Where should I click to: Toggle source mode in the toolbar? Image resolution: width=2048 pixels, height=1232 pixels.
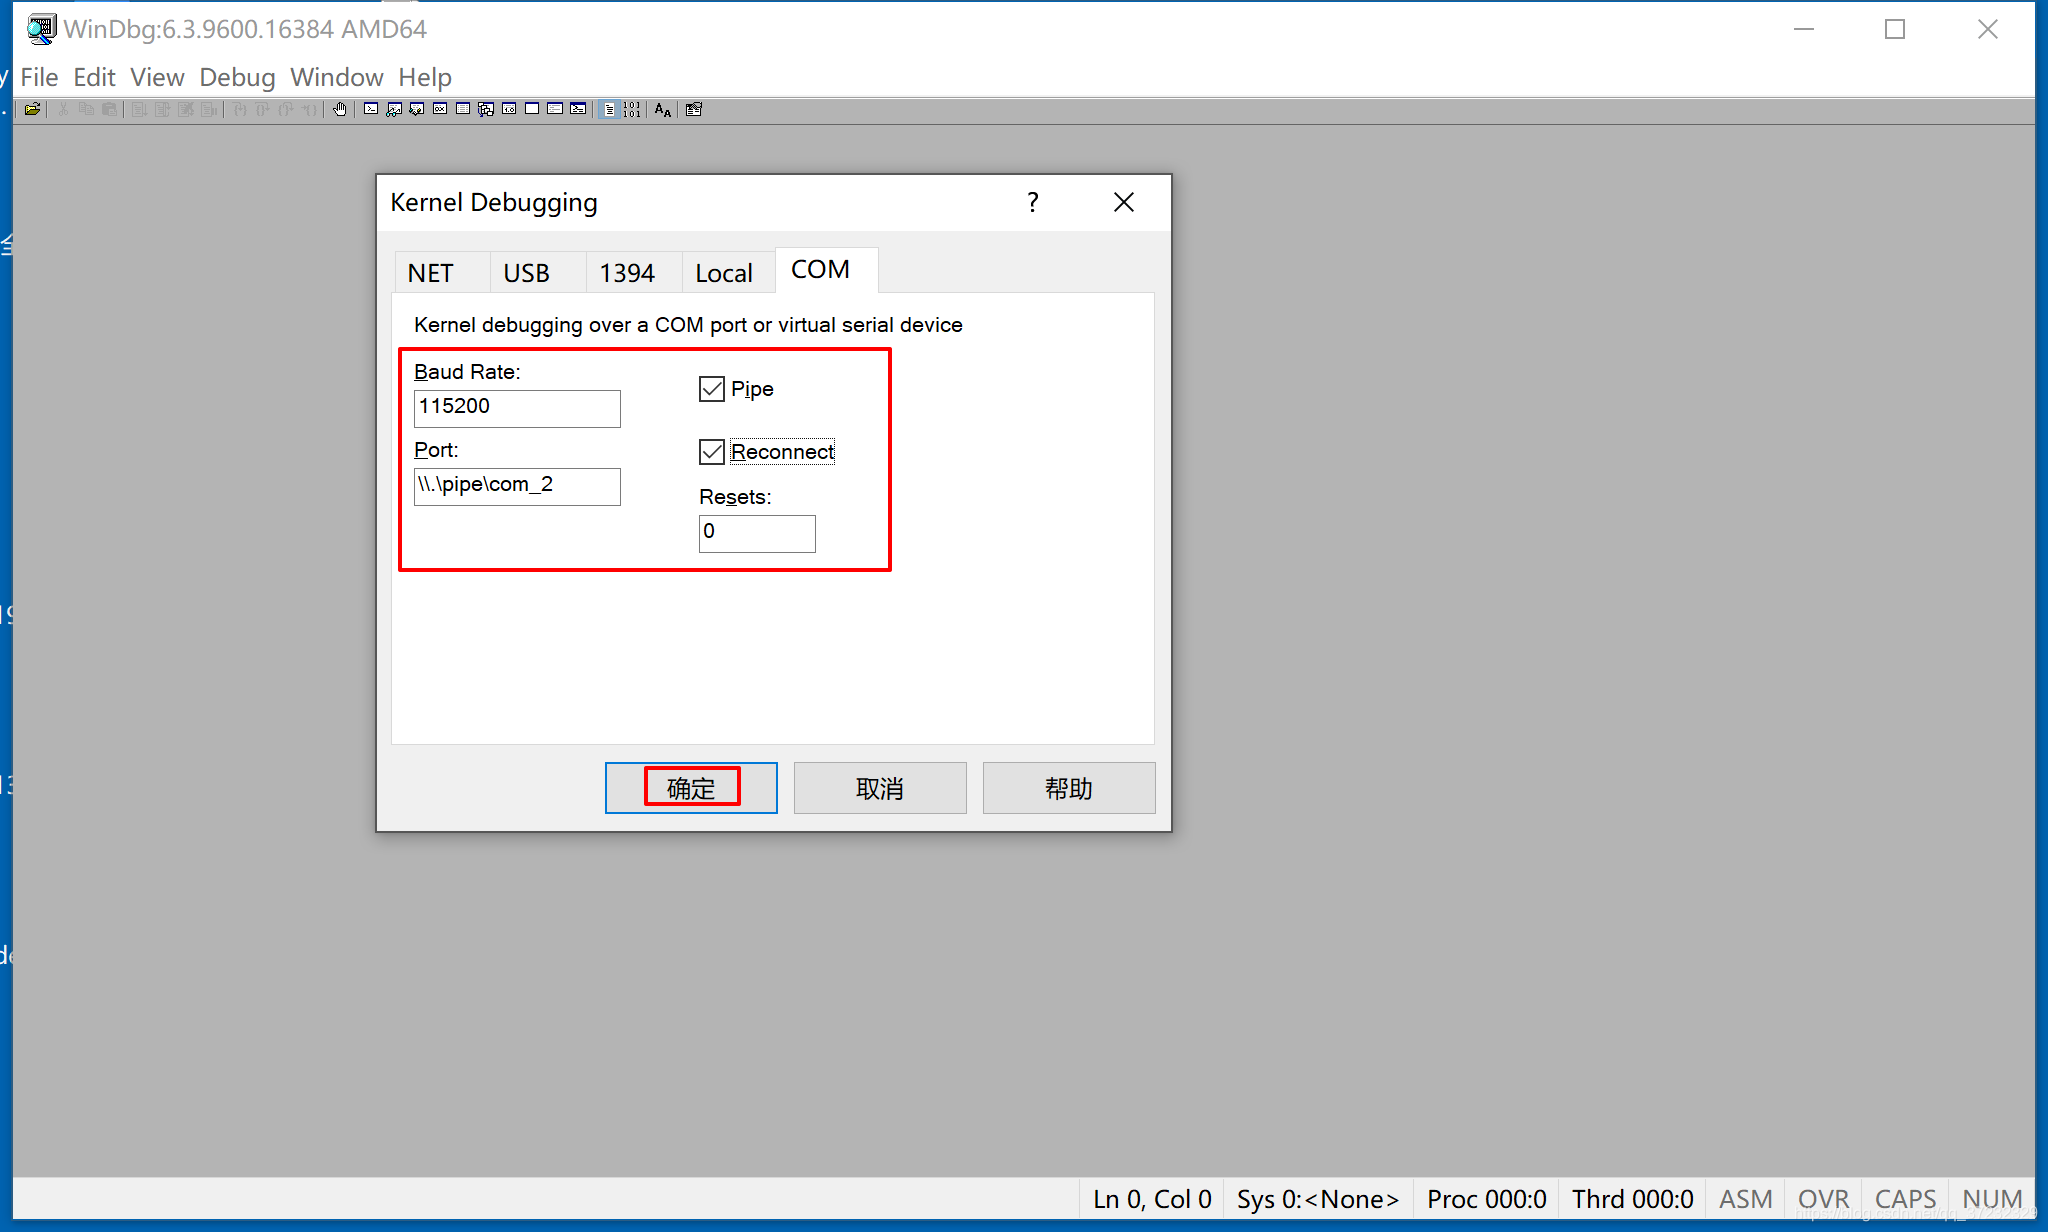coord(608,110)
